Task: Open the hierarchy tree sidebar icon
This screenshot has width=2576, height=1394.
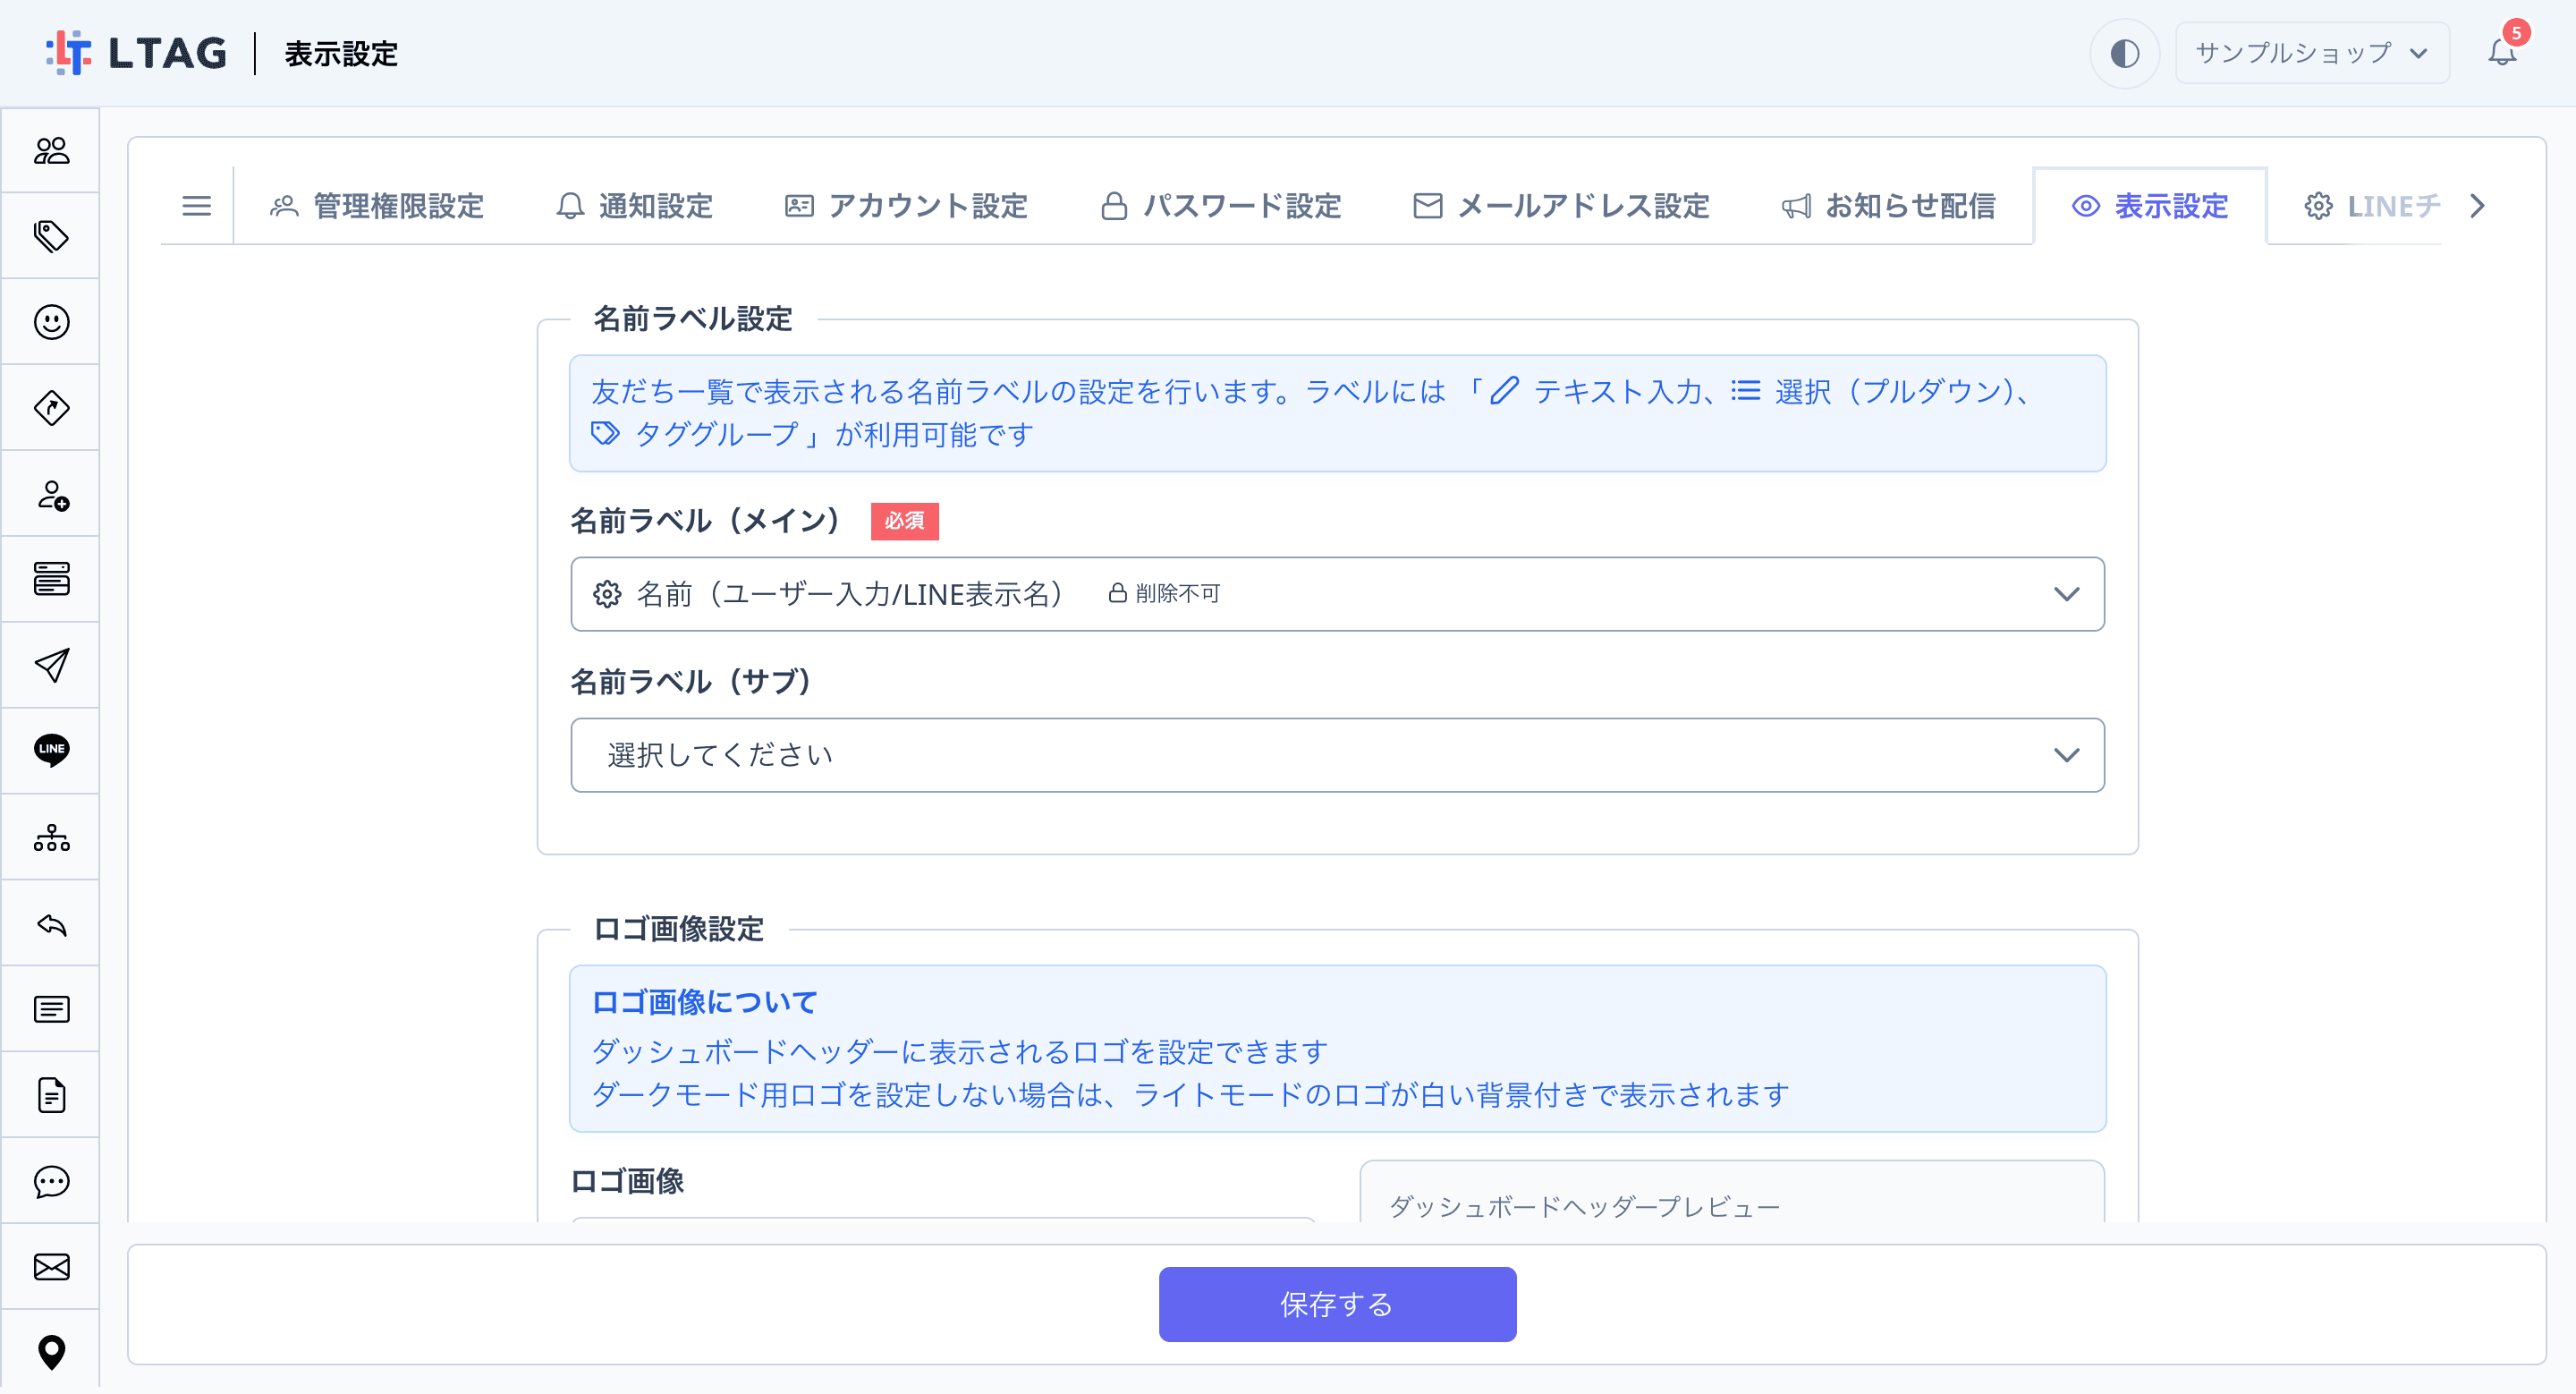Action: pos(51,837)
